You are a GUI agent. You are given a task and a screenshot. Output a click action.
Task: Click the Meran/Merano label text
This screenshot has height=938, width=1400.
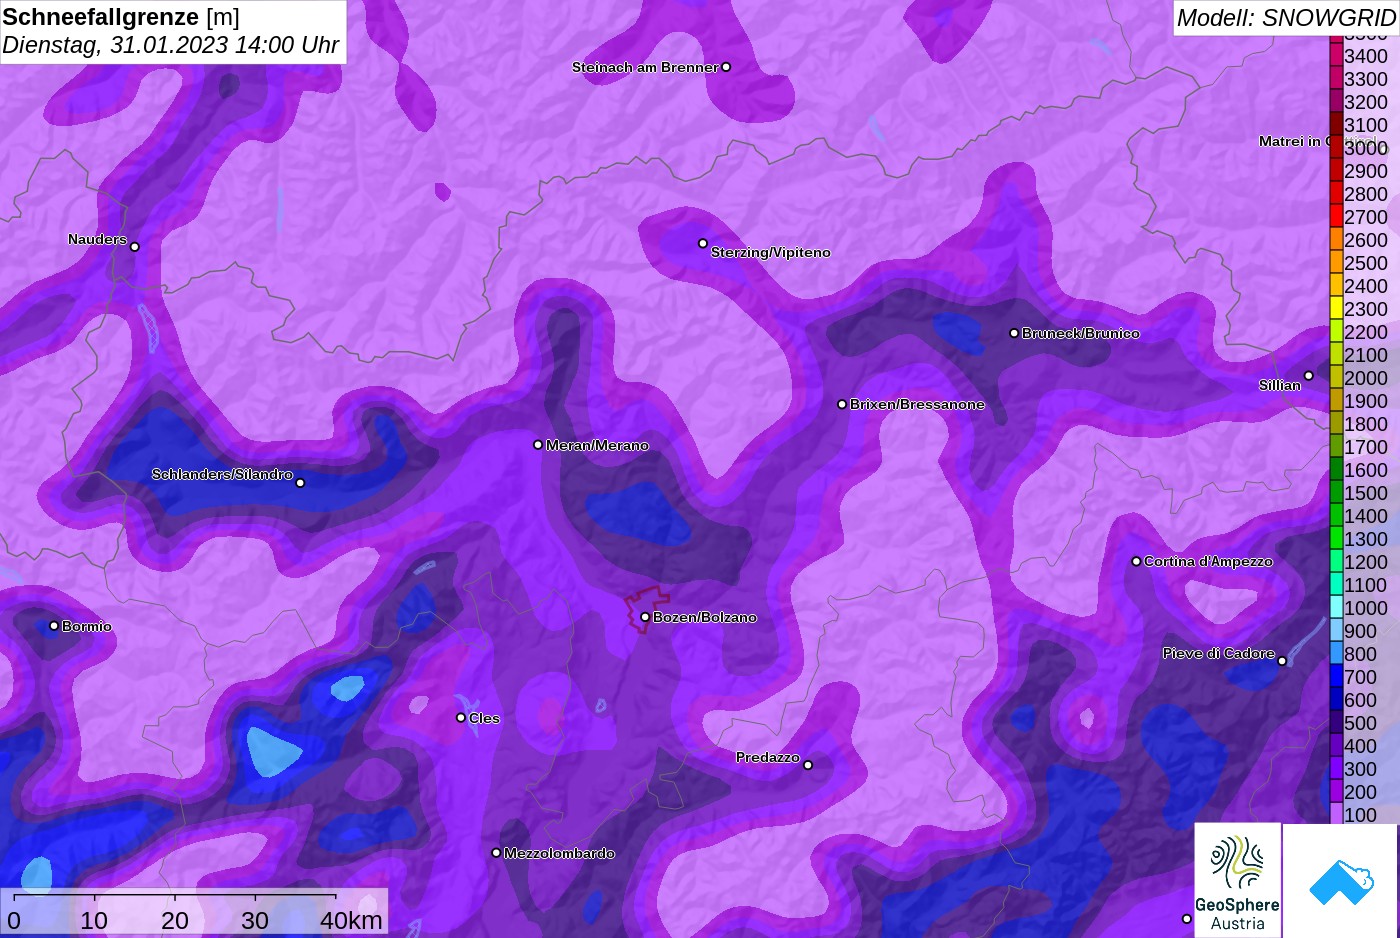(x=598, y=445)
